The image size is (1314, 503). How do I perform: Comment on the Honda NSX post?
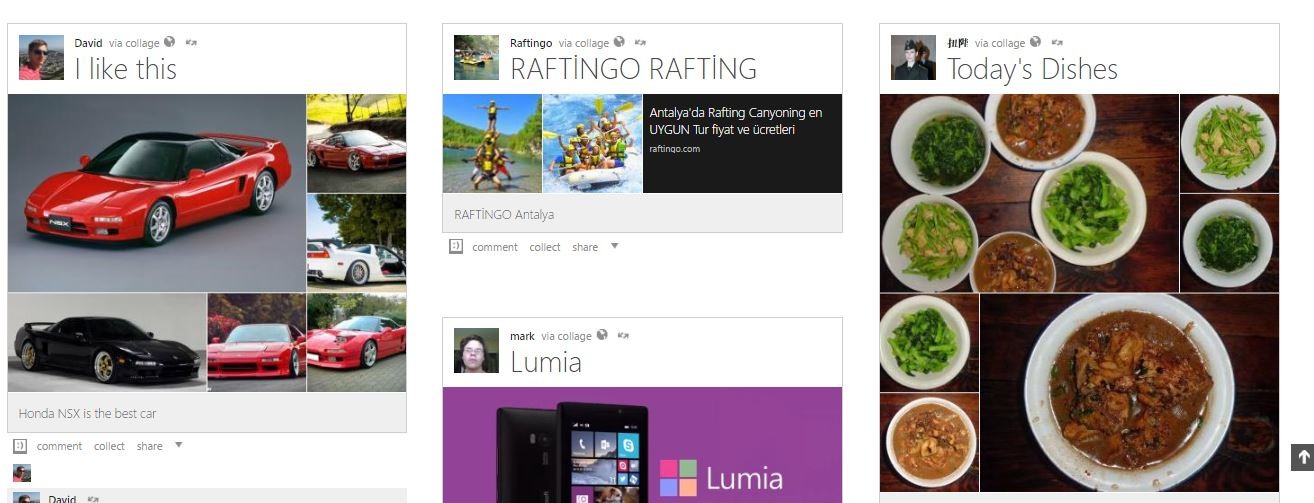(x=59, y=446)
